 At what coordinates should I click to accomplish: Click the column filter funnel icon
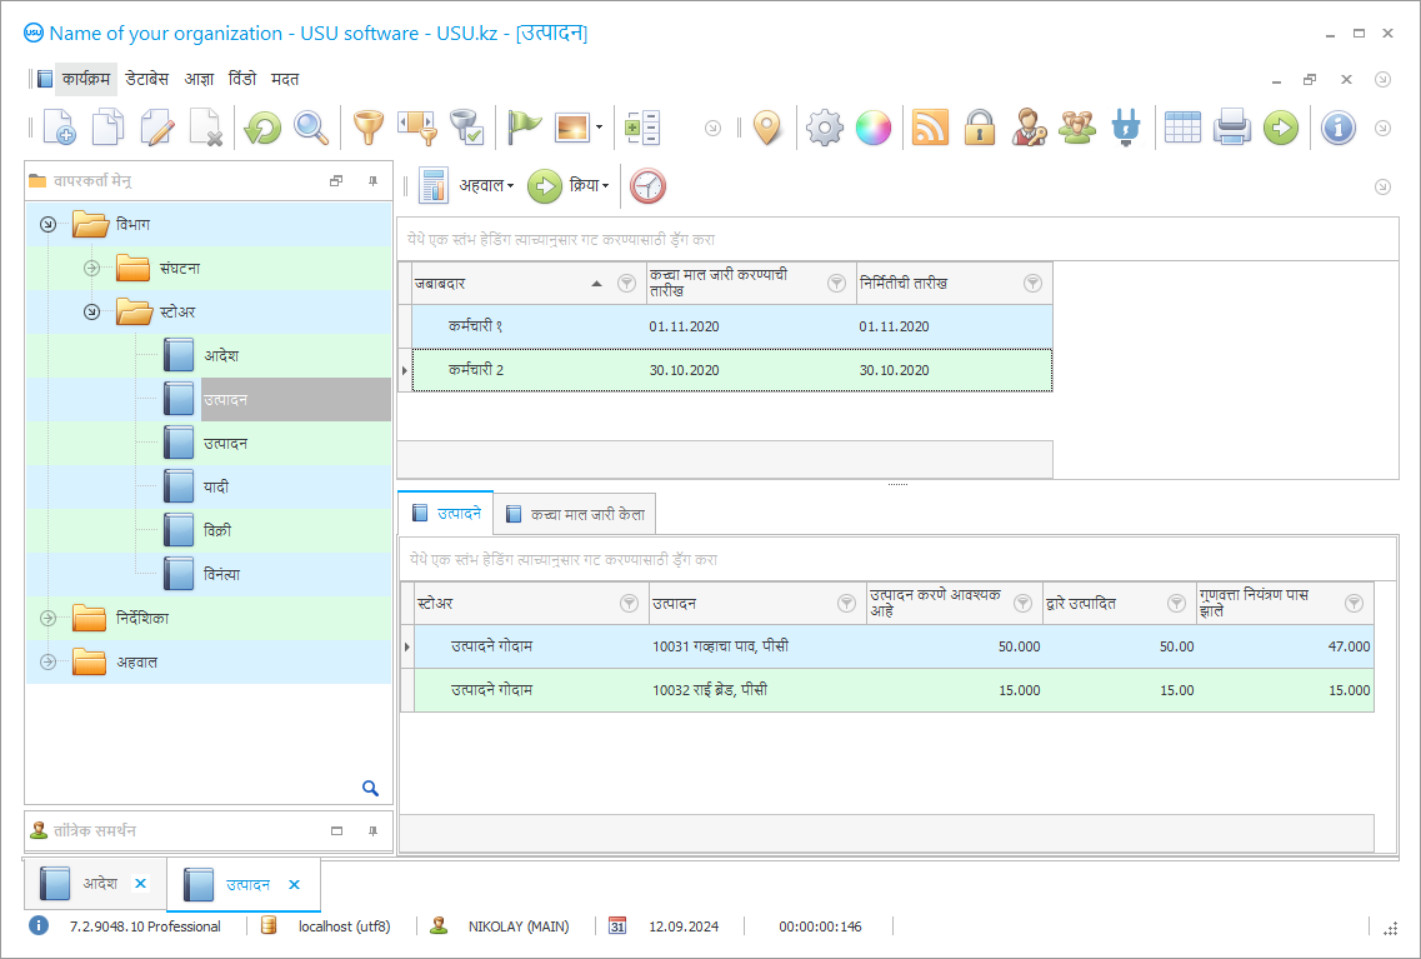pos(417,127)
